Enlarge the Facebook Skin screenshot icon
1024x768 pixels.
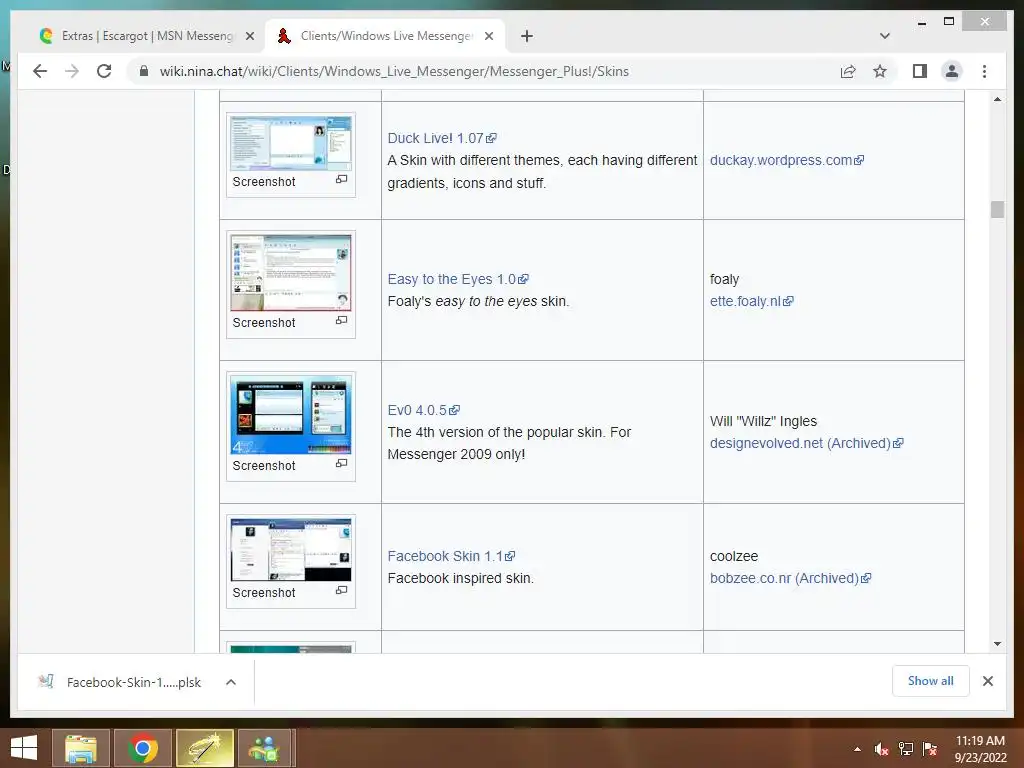click(342, 590)
